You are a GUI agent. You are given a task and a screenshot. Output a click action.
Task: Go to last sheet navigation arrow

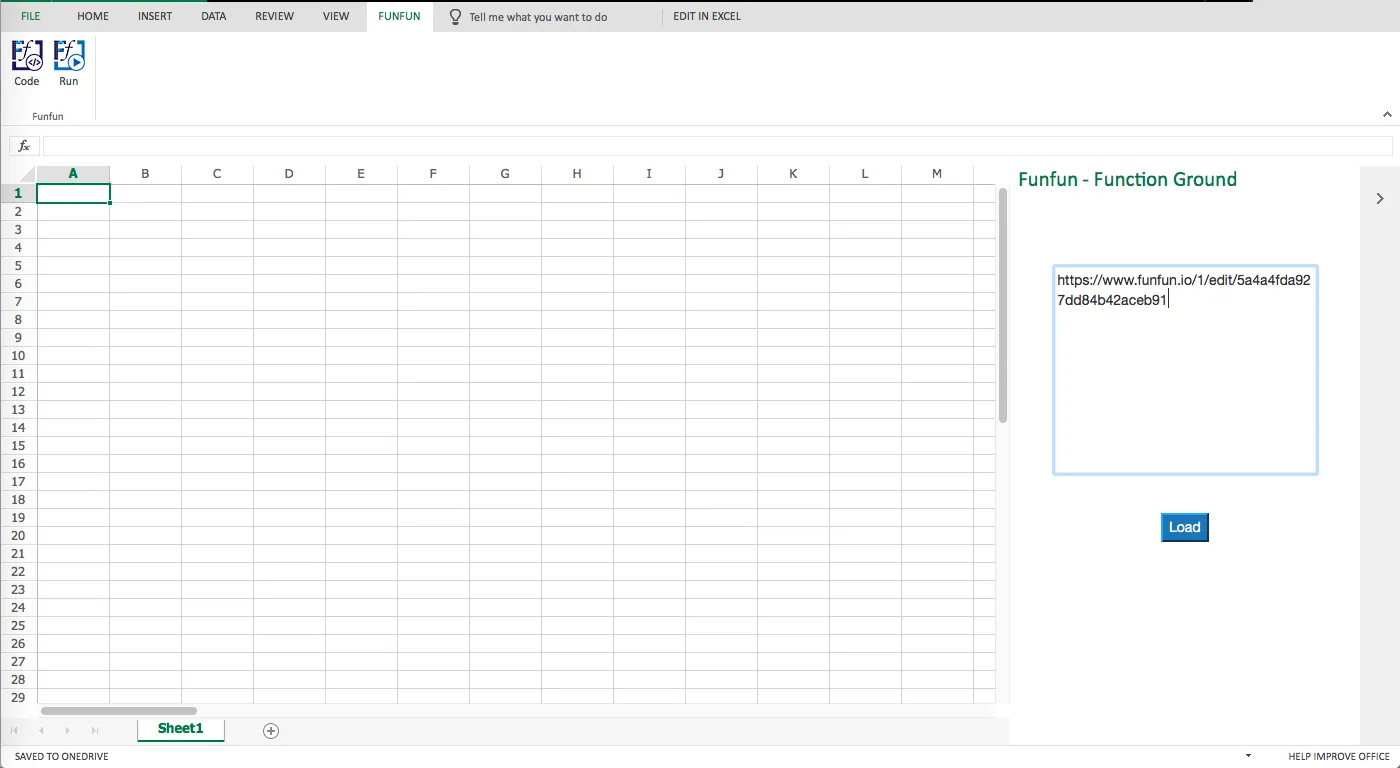(95, 731)
